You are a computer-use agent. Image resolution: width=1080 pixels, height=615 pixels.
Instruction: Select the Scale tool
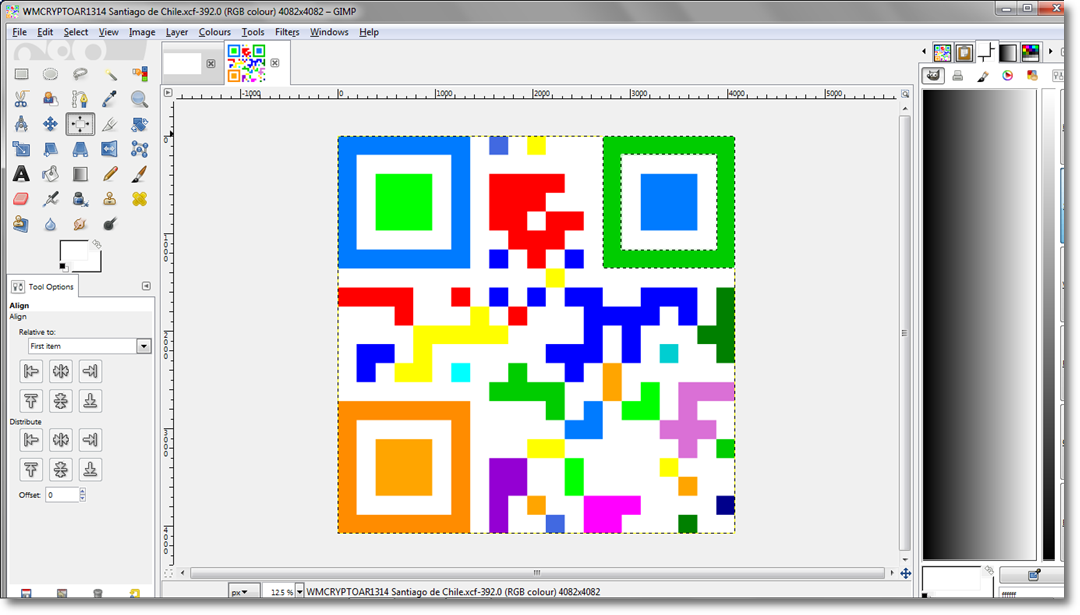point(21,149)
